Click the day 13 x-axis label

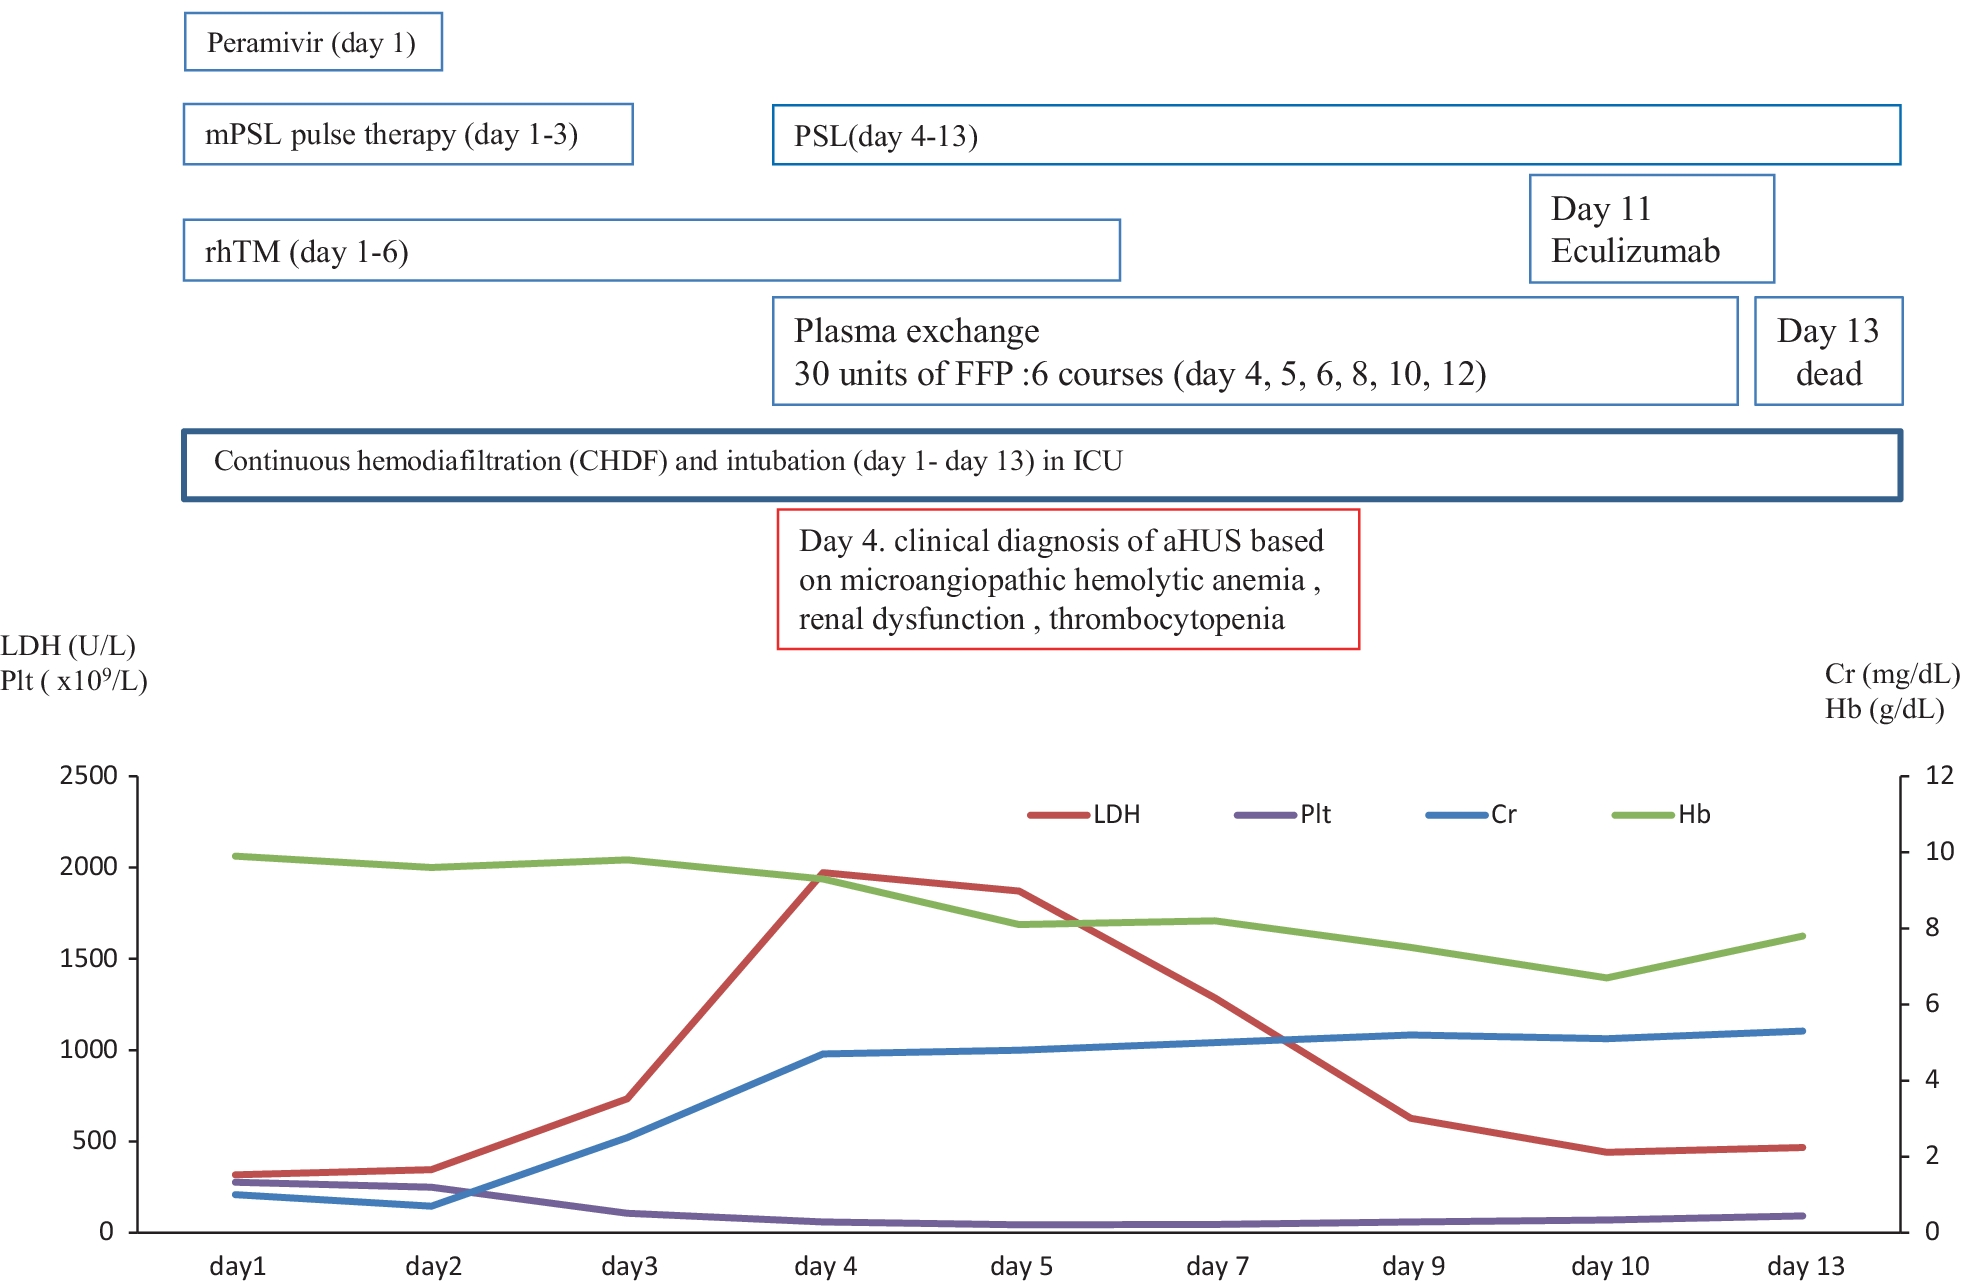click(1806, 1267)
